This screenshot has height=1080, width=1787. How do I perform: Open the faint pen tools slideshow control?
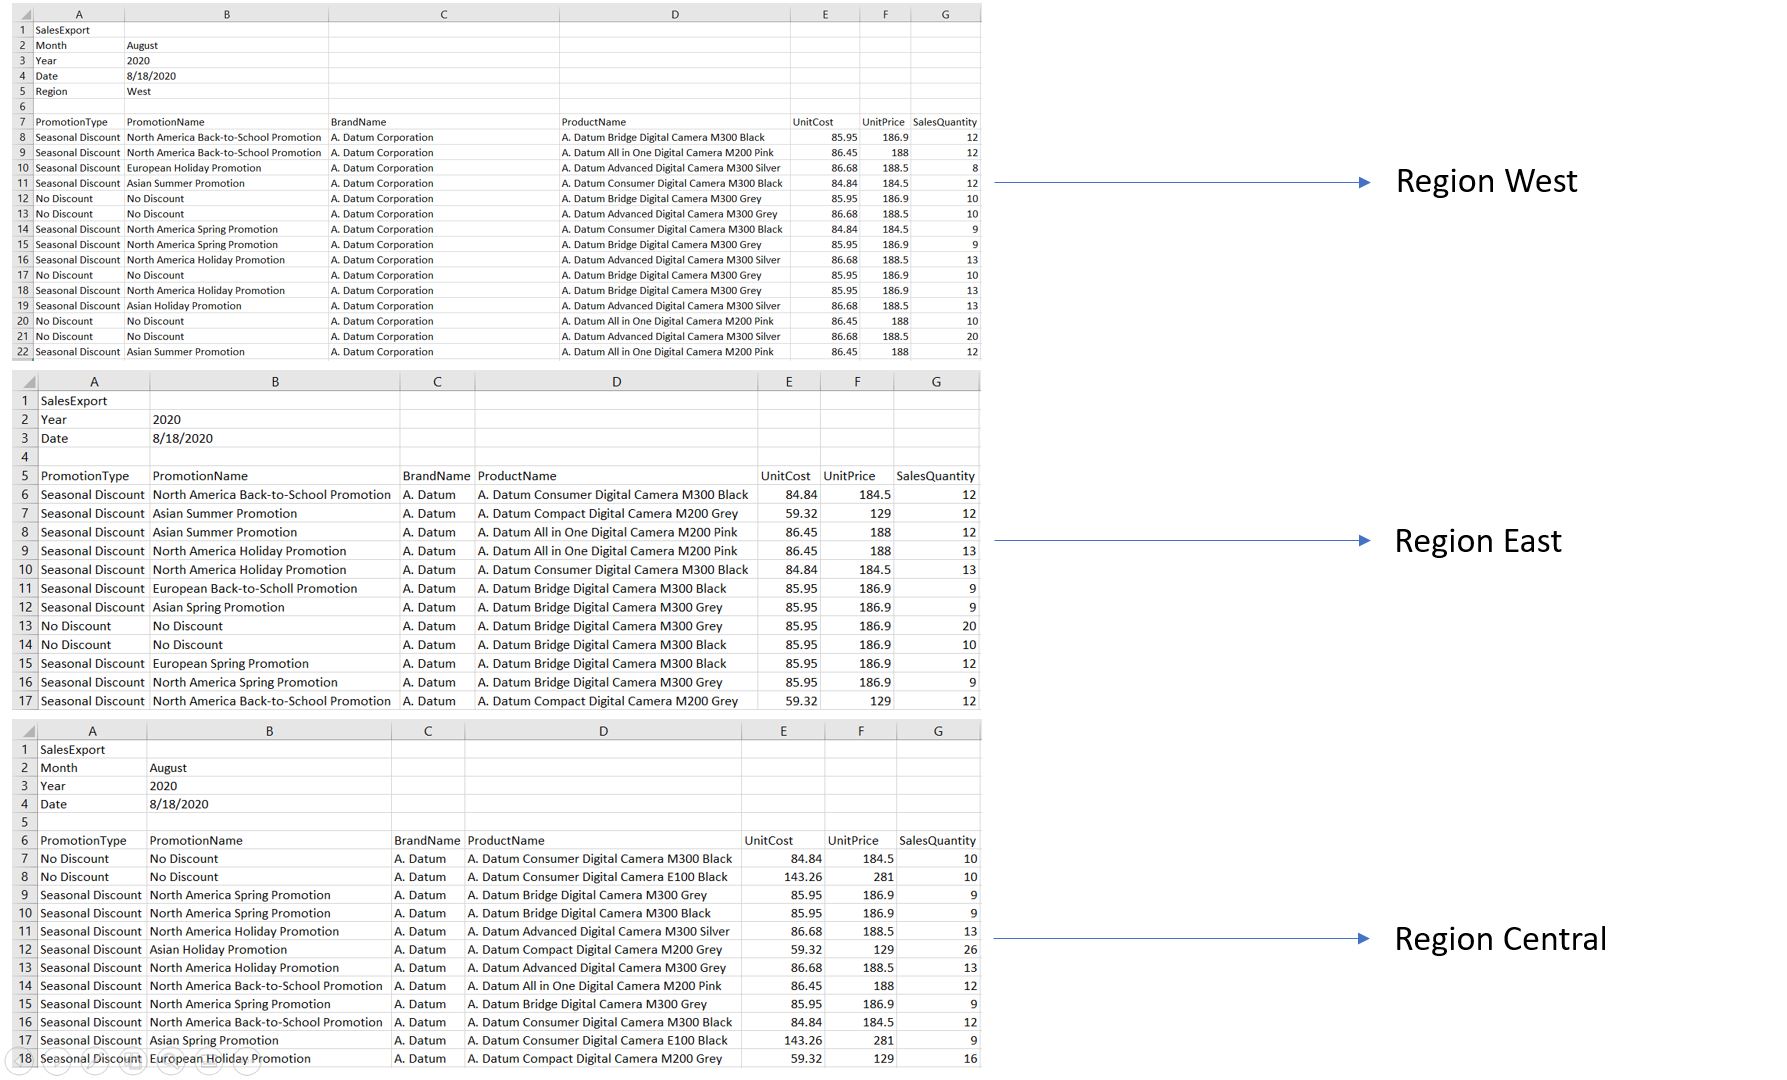[95, 1061]
